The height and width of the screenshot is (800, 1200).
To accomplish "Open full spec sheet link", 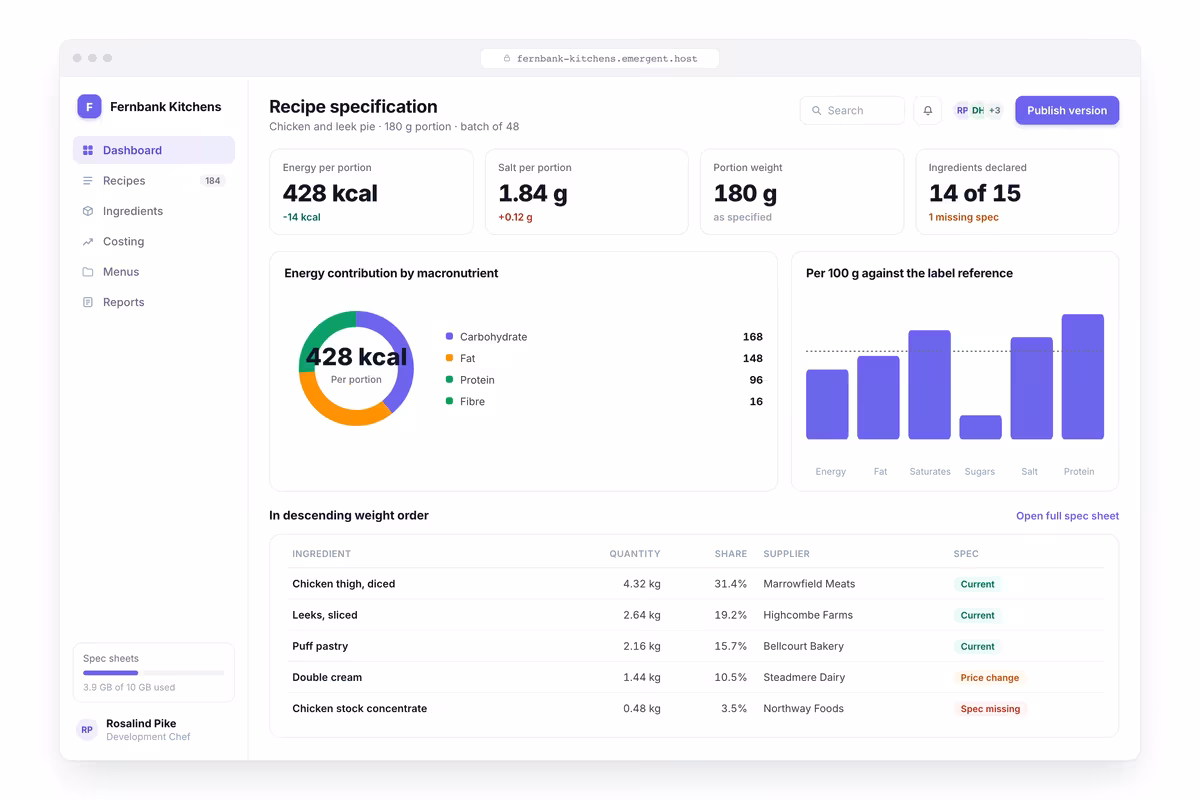I will pyautogui.click(x=1067, y=516).
